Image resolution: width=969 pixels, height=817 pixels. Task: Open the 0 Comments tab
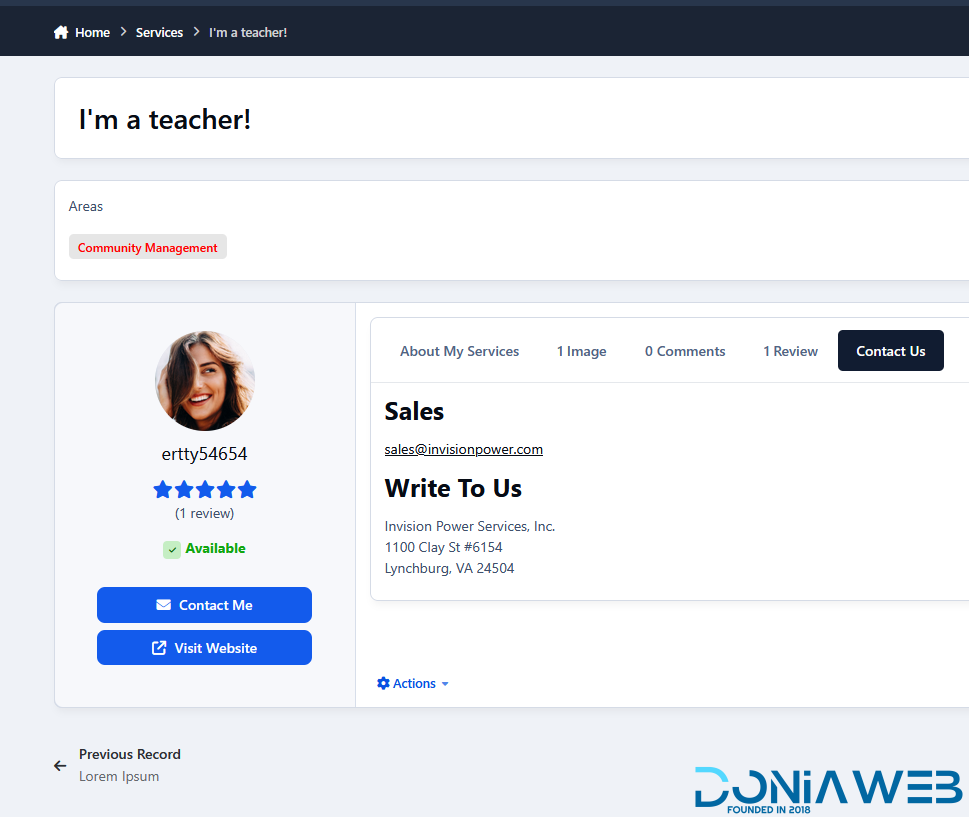tap(685, 351)
